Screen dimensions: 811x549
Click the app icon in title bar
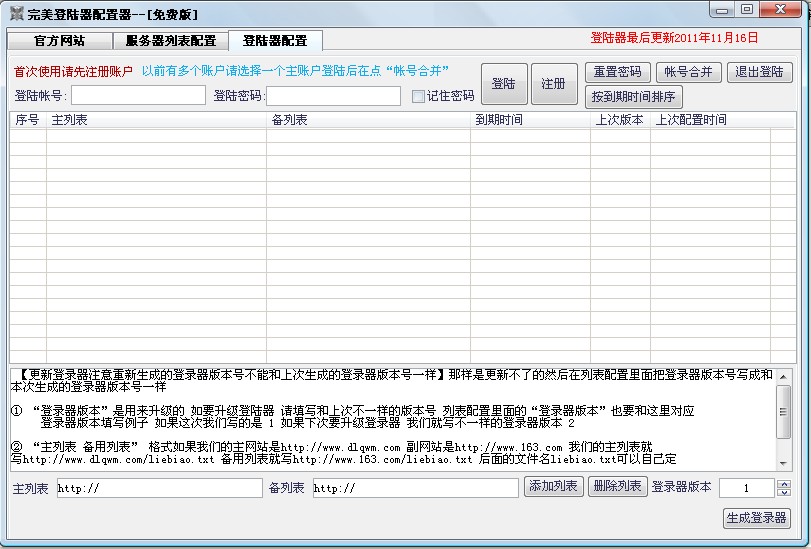(16, 14)
